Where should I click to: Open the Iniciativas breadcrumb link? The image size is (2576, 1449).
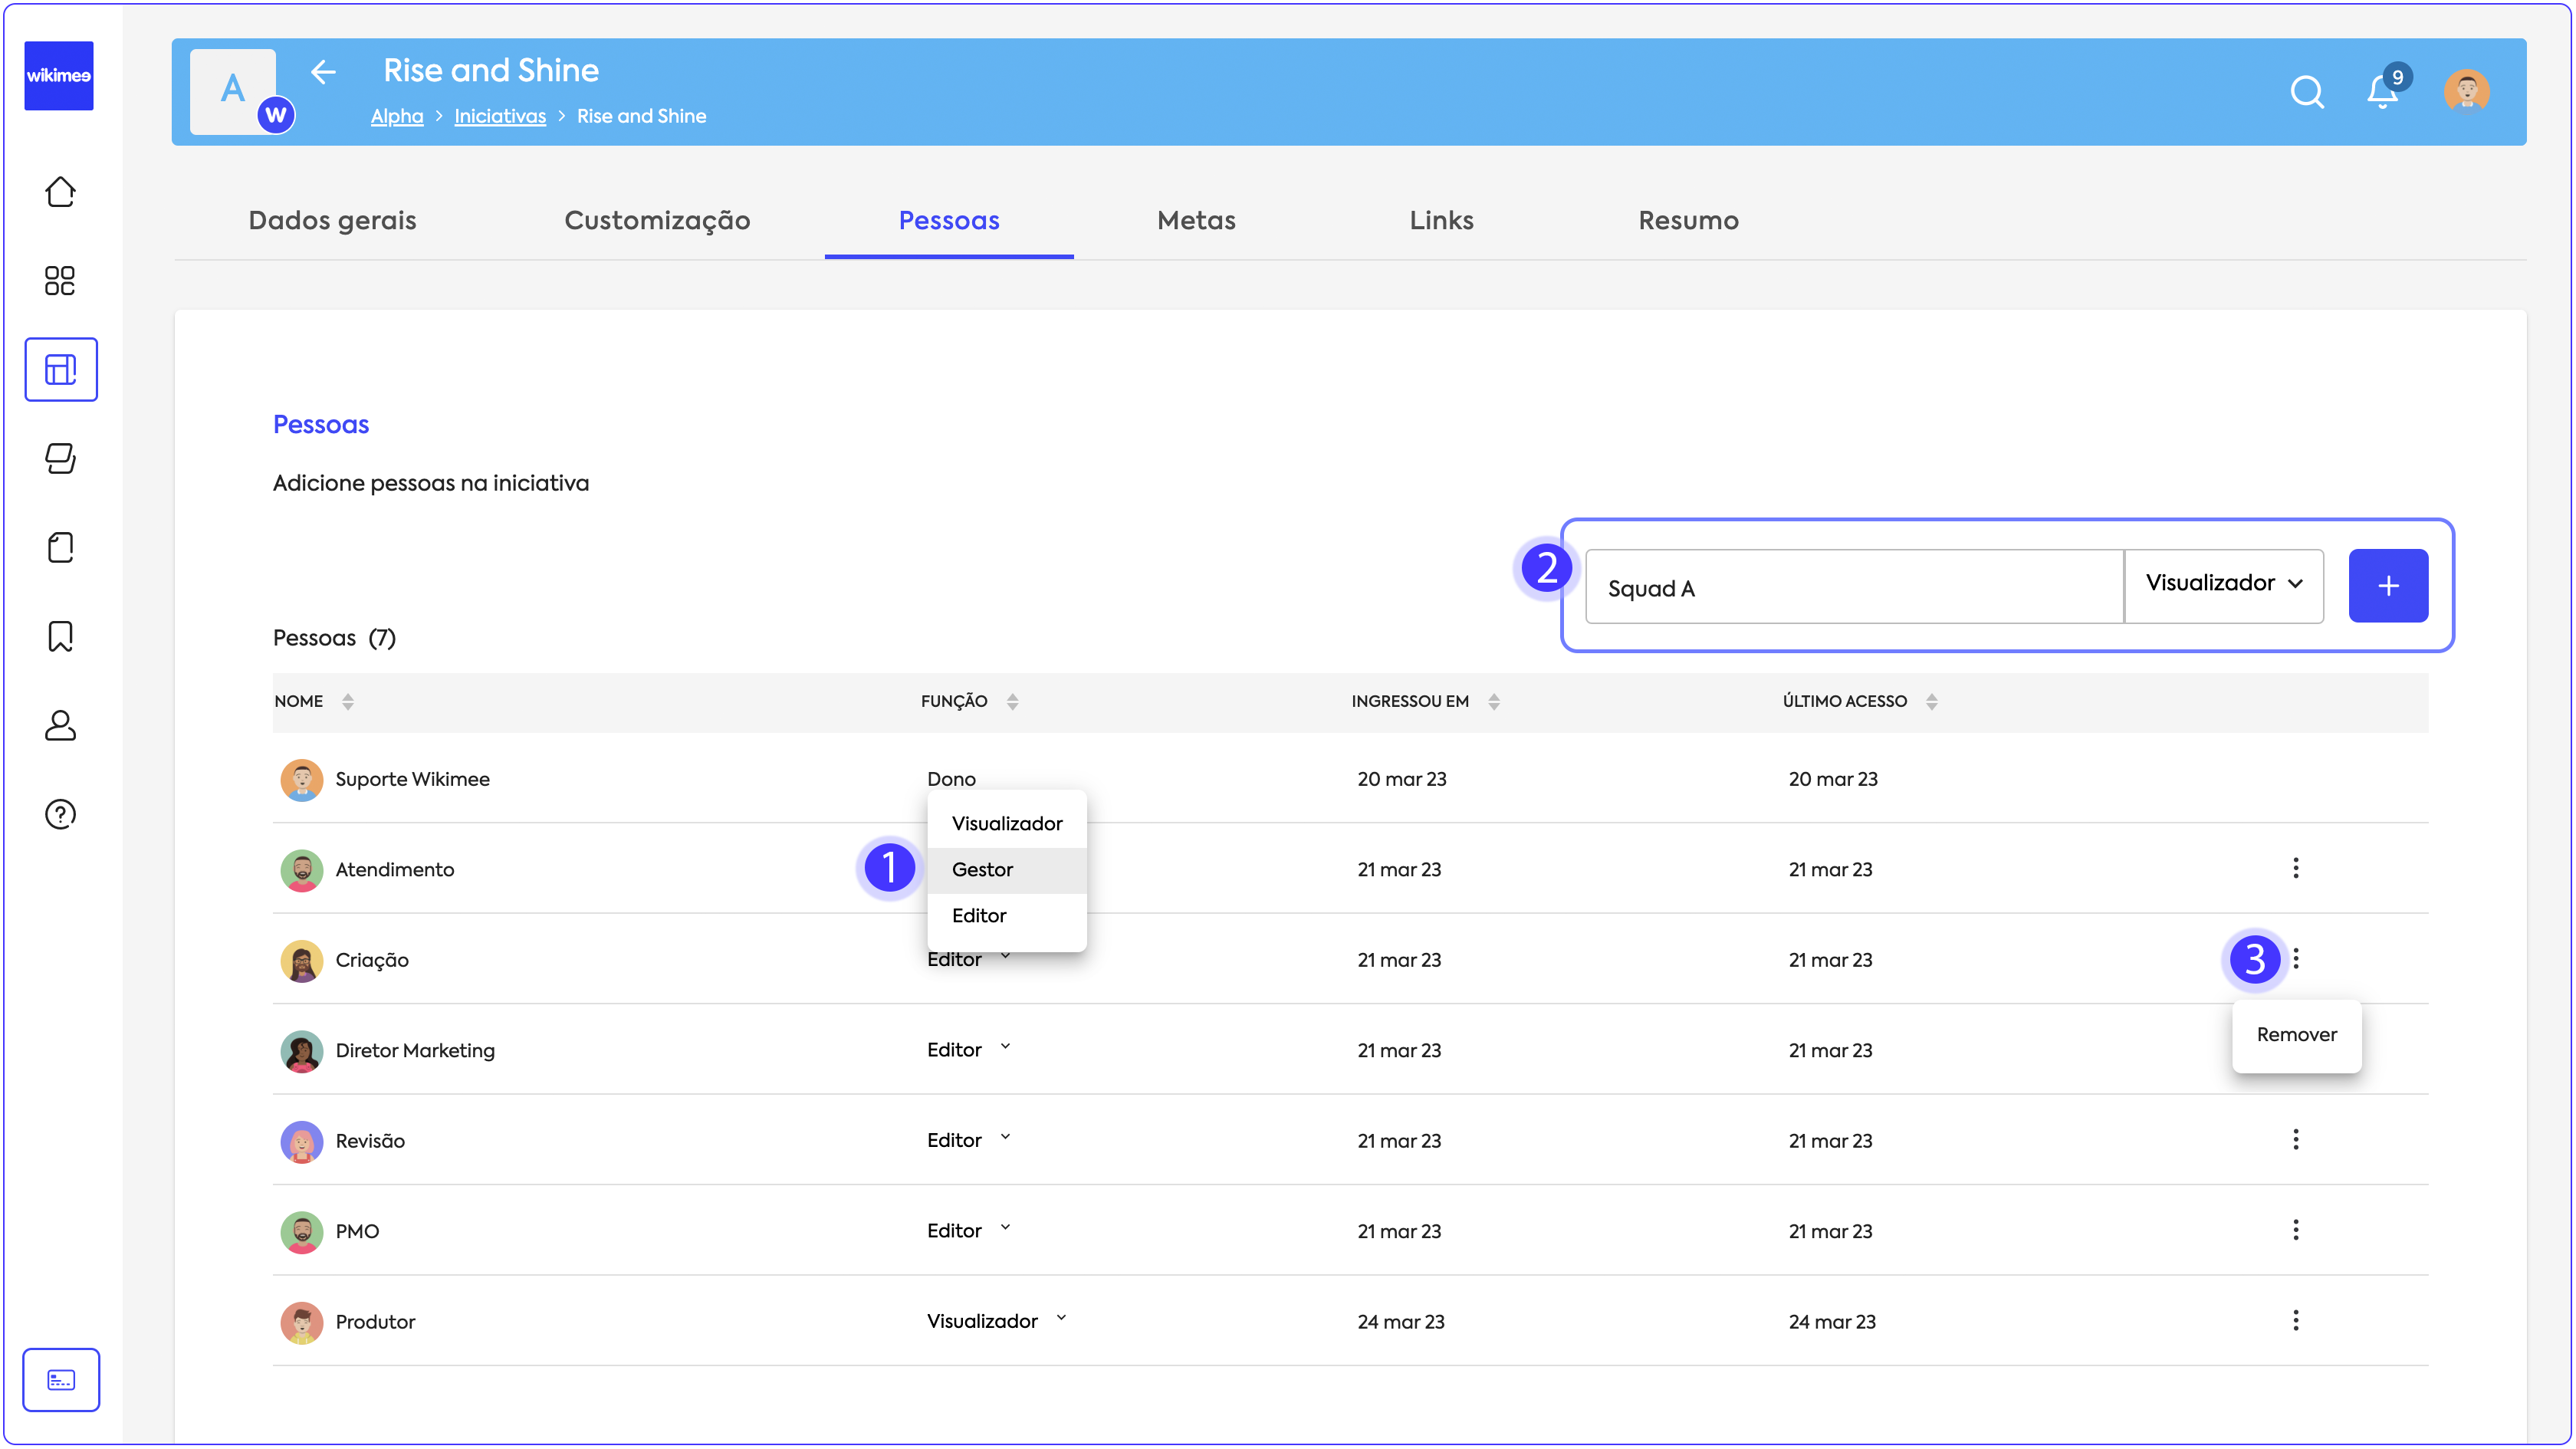coord(500,117)
